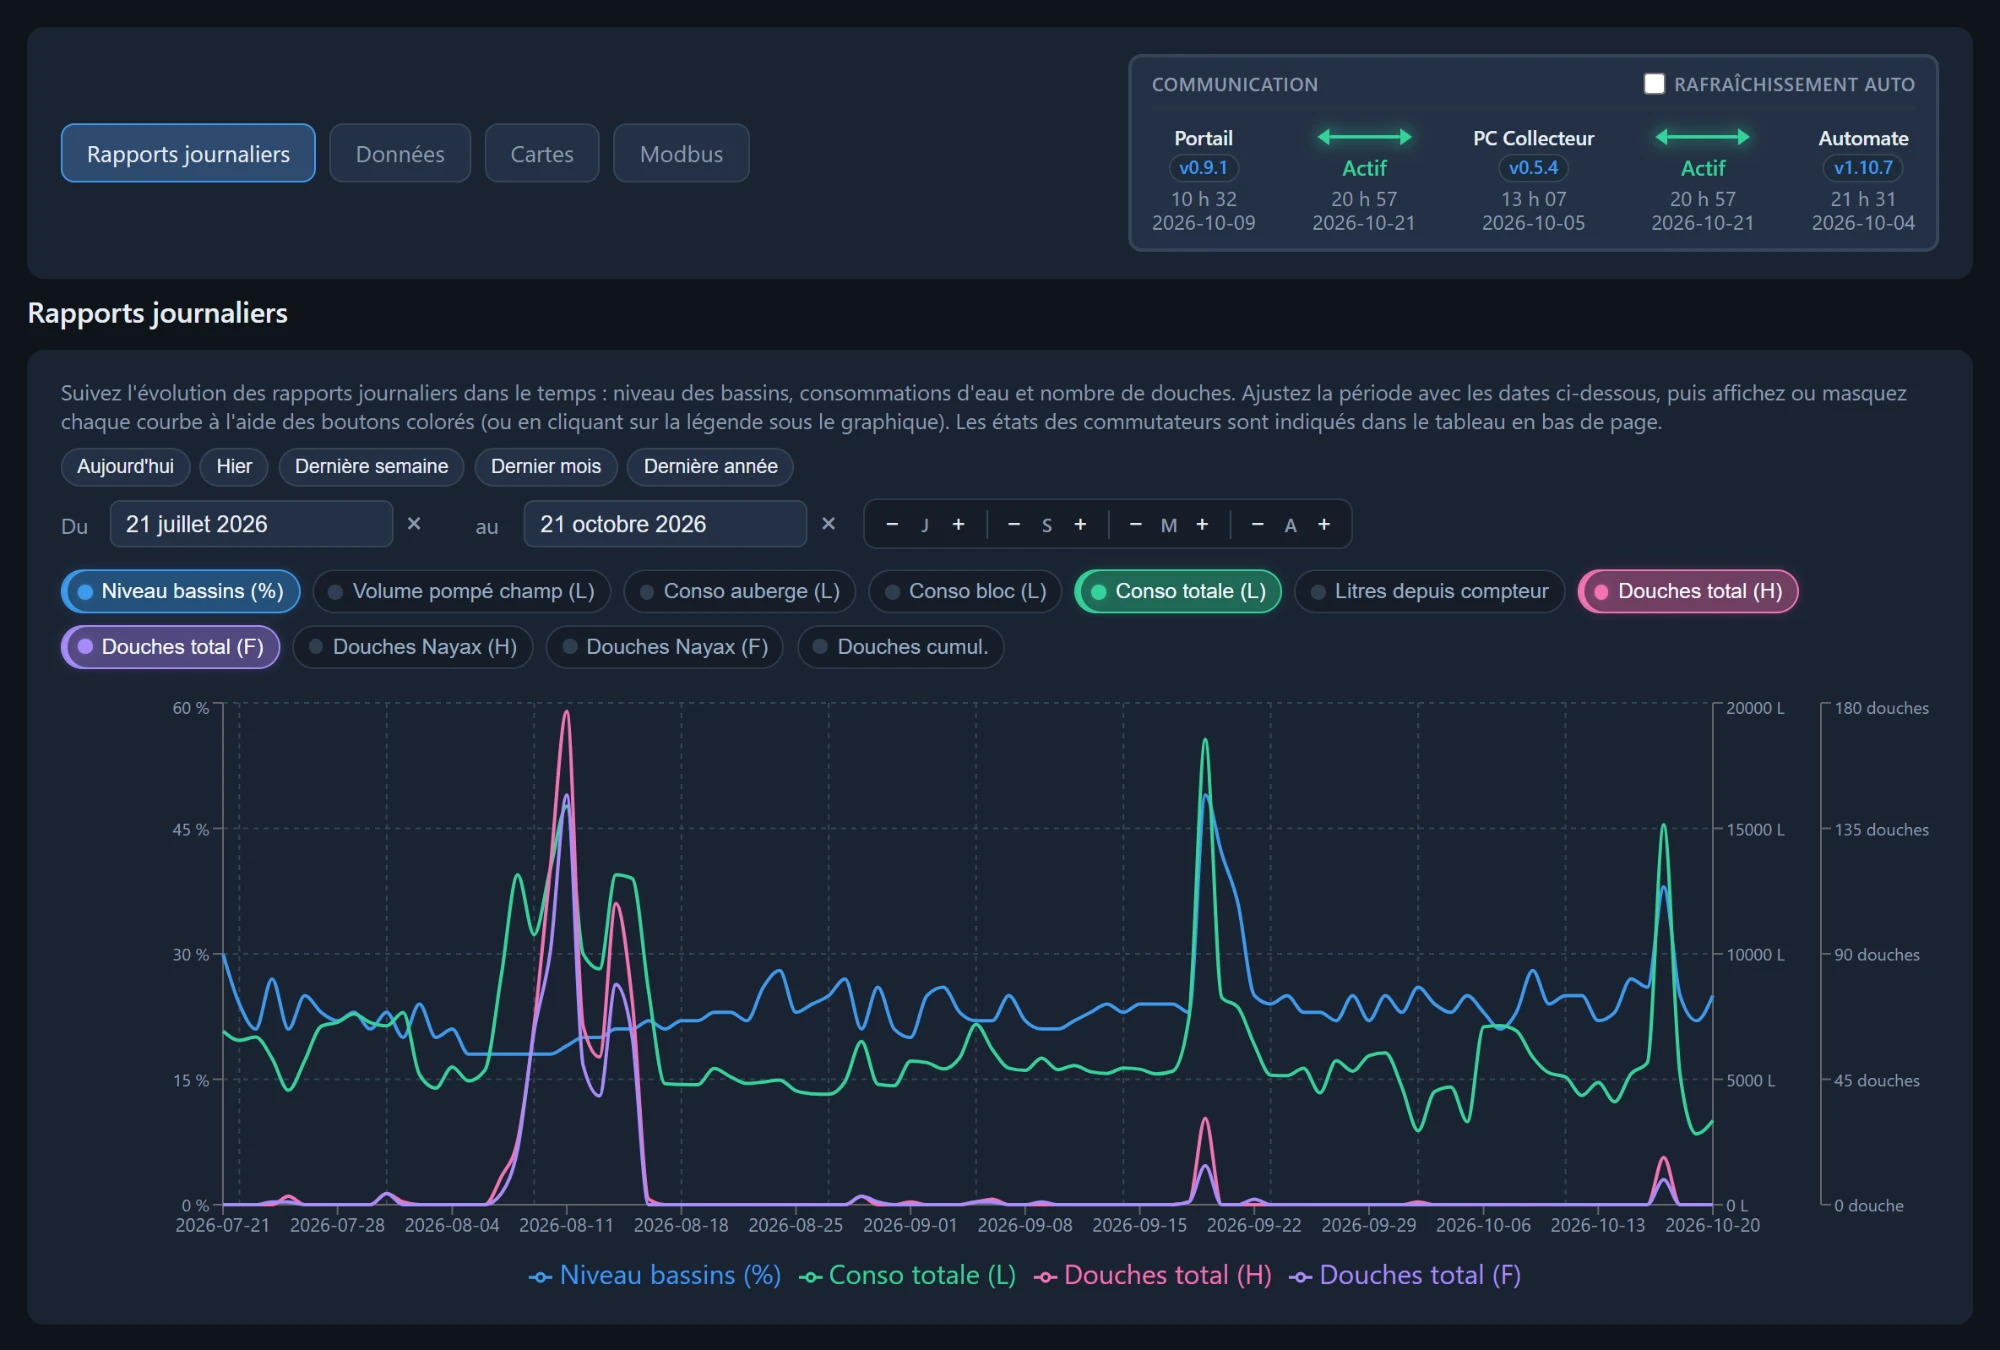2000x1350 pixels.
Task: Decrease period by one day (minus J)
Action: [892, 525]
